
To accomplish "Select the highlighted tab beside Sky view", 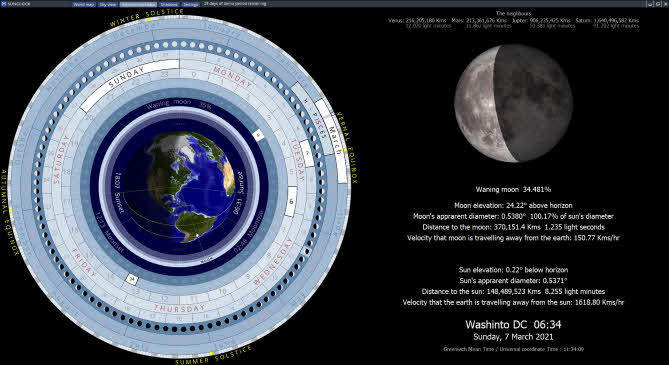I will tap(139, 4).
